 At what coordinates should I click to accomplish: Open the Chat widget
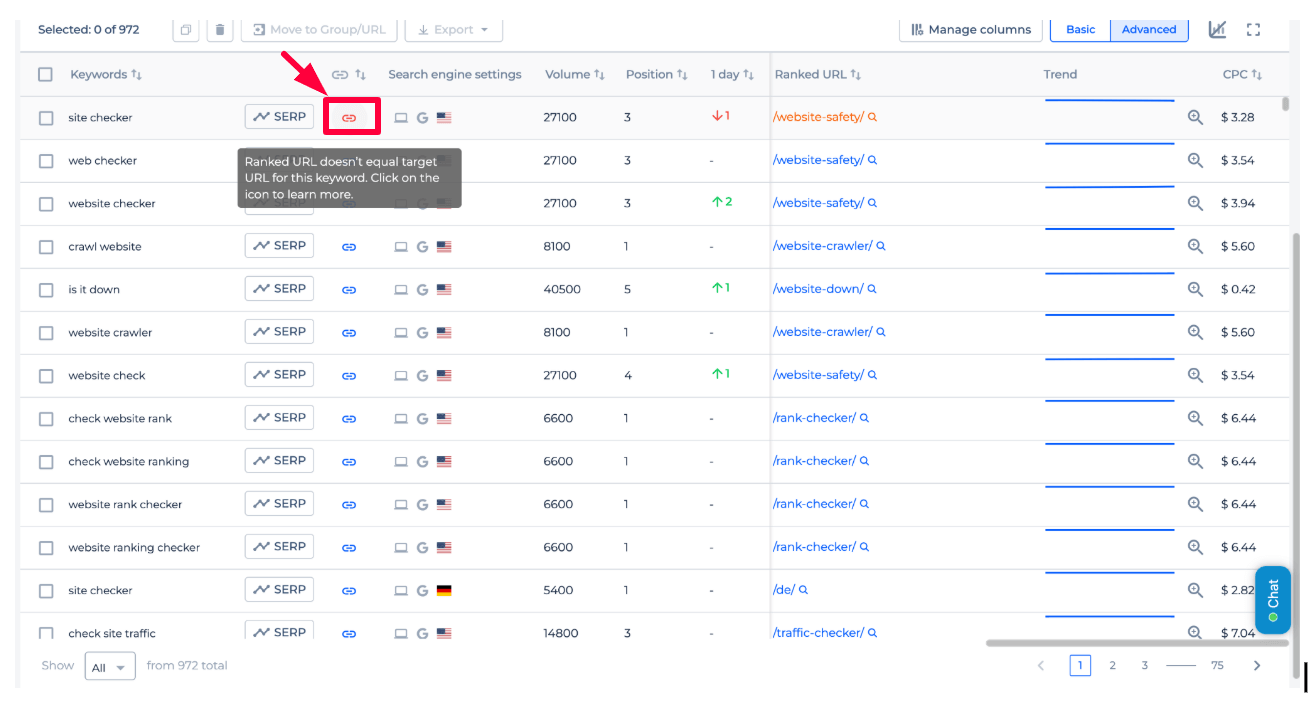pyautogui.click(x=1272, y=600)
